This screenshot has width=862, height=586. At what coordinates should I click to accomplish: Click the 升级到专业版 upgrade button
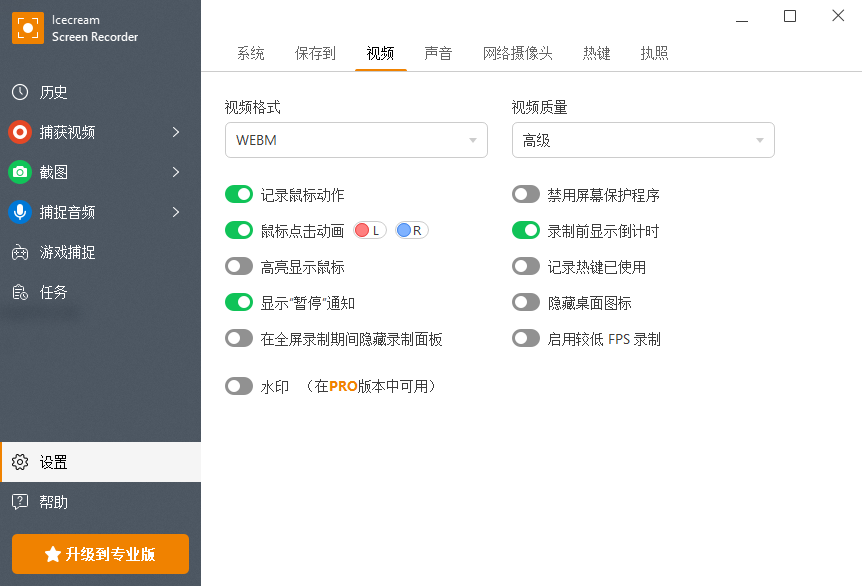(100, 554)
